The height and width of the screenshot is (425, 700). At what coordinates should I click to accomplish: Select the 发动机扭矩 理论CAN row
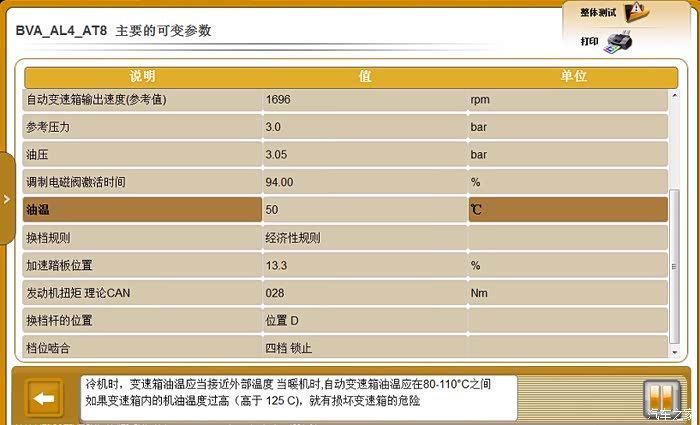point(345,293)
